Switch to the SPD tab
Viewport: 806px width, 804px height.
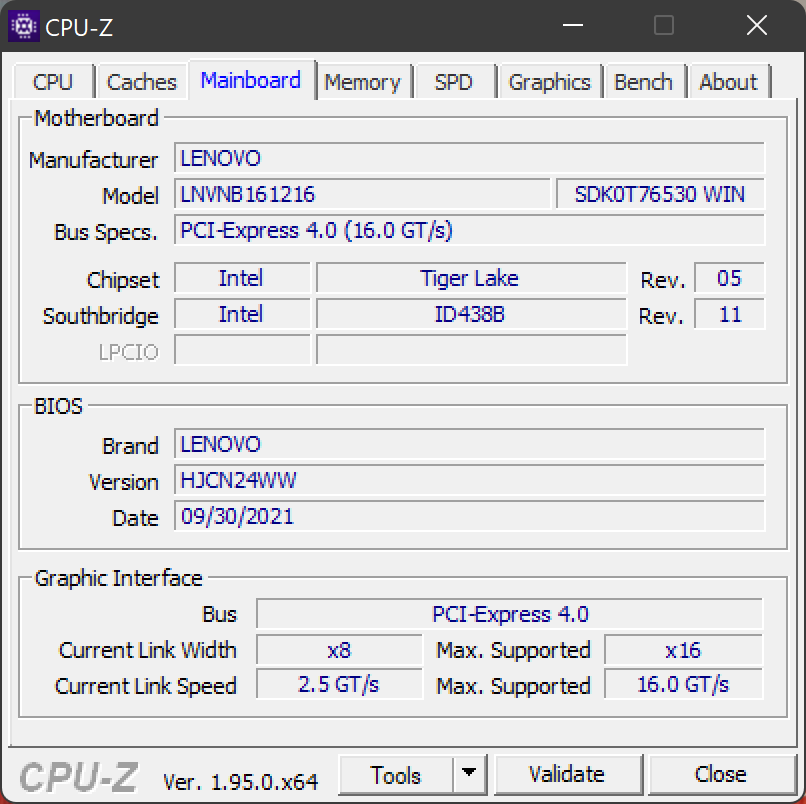(x=454, y=82)
